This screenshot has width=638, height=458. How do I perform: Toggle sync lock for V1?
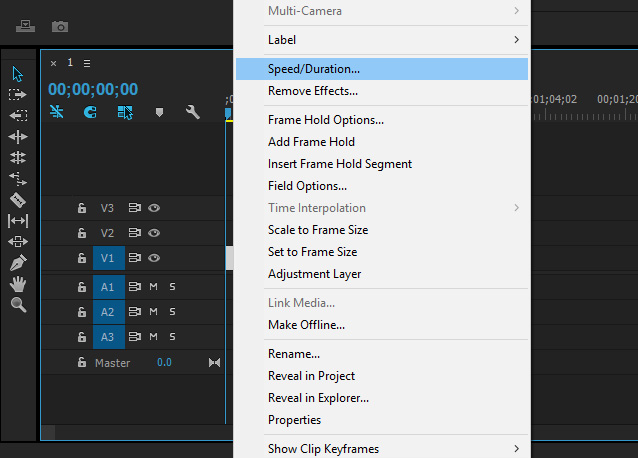coord(135,258)
